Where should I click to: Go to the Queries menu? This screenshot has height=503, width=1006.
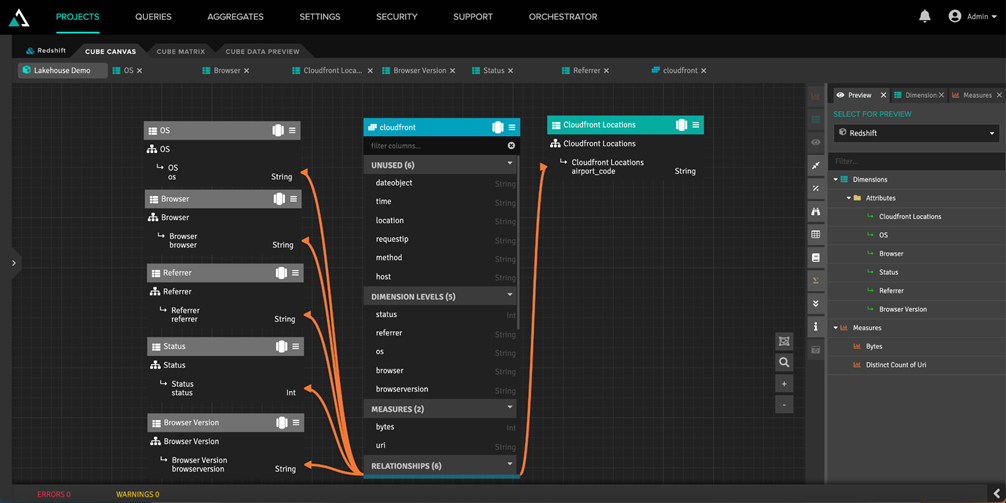coord(153,17)
